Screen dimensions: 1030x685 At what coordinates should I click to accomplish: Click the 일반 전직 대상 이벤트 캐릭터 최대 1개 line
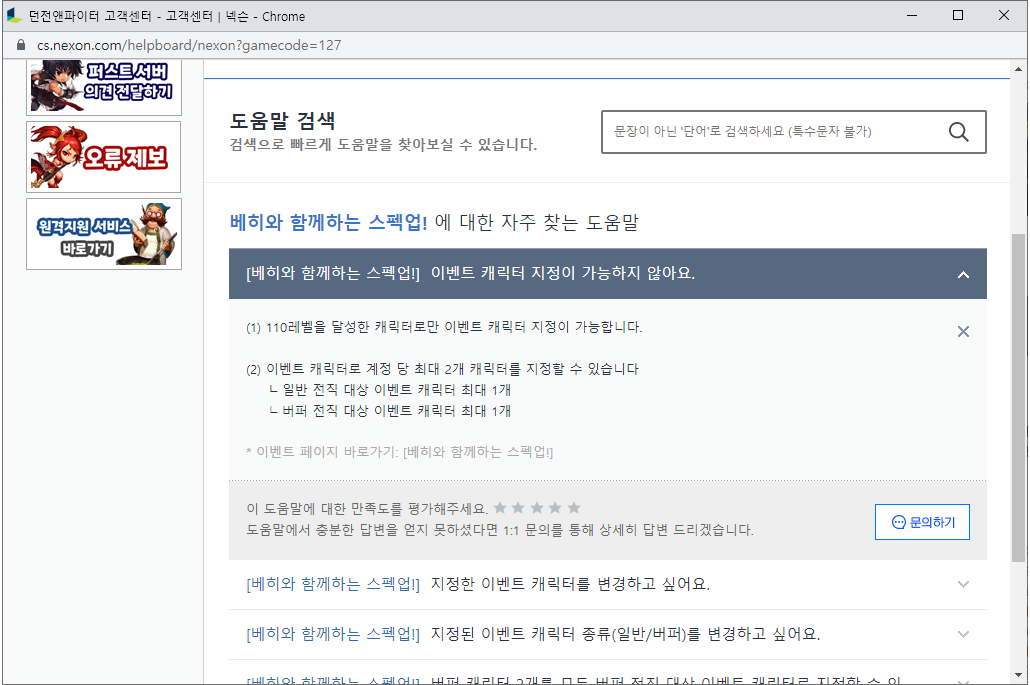tap(390, 390)
